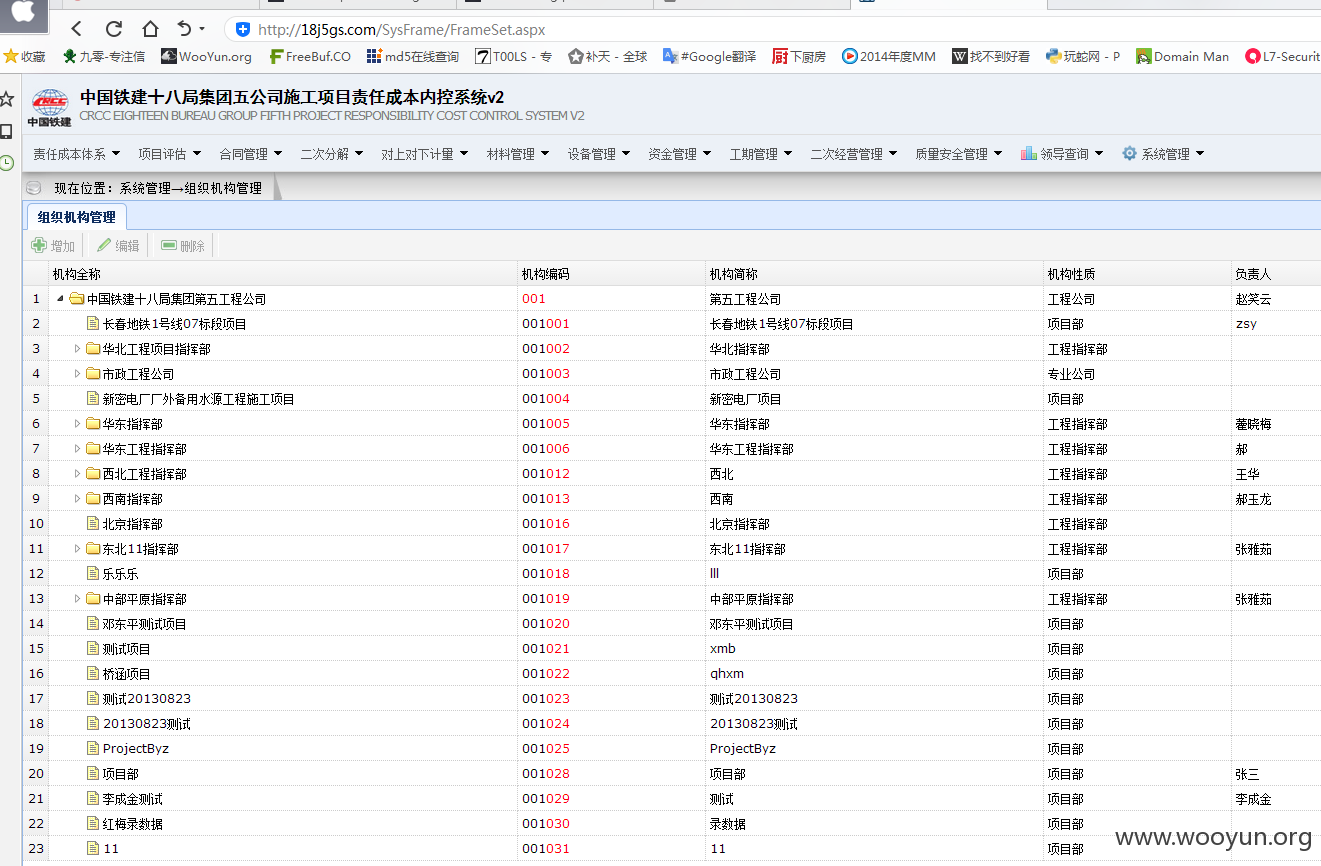Click the sidebar star favorites icon

pos(7,99)
